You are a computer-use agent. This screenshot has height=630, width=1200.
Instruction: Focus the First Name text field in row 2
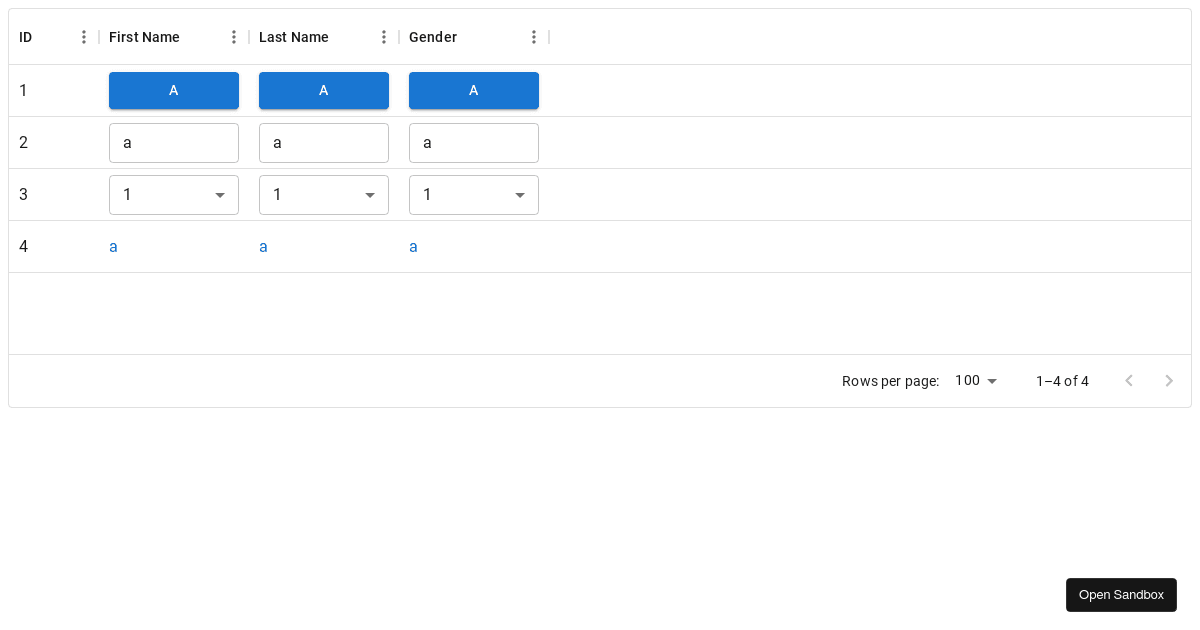[x=174, y=143]
